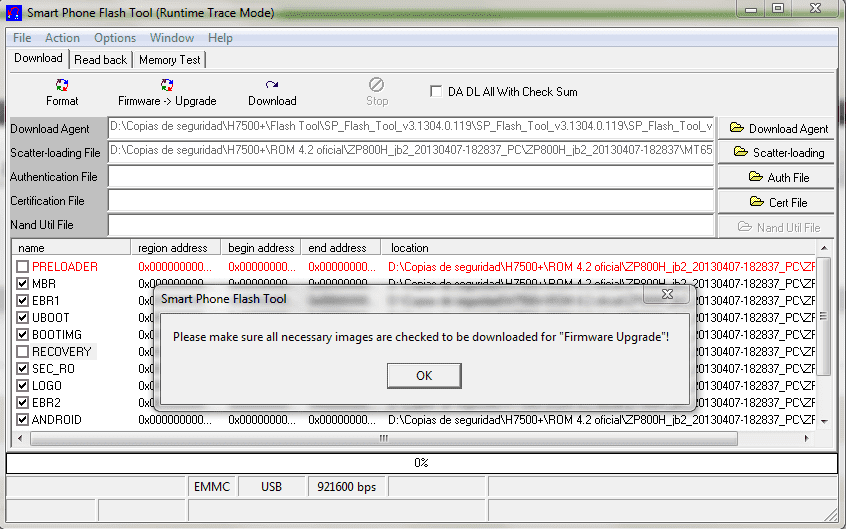Click the vertical scrollbar thumb in list
Screen dimensions: 846x529
[823, 316]
